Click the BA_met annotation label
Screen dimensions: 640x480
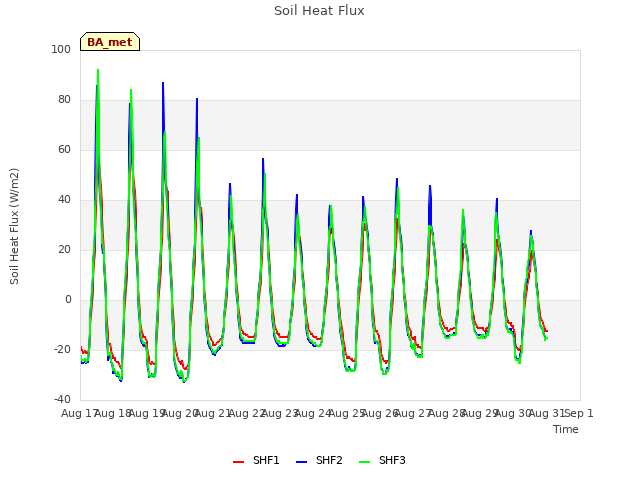click(x=110, y=42)
